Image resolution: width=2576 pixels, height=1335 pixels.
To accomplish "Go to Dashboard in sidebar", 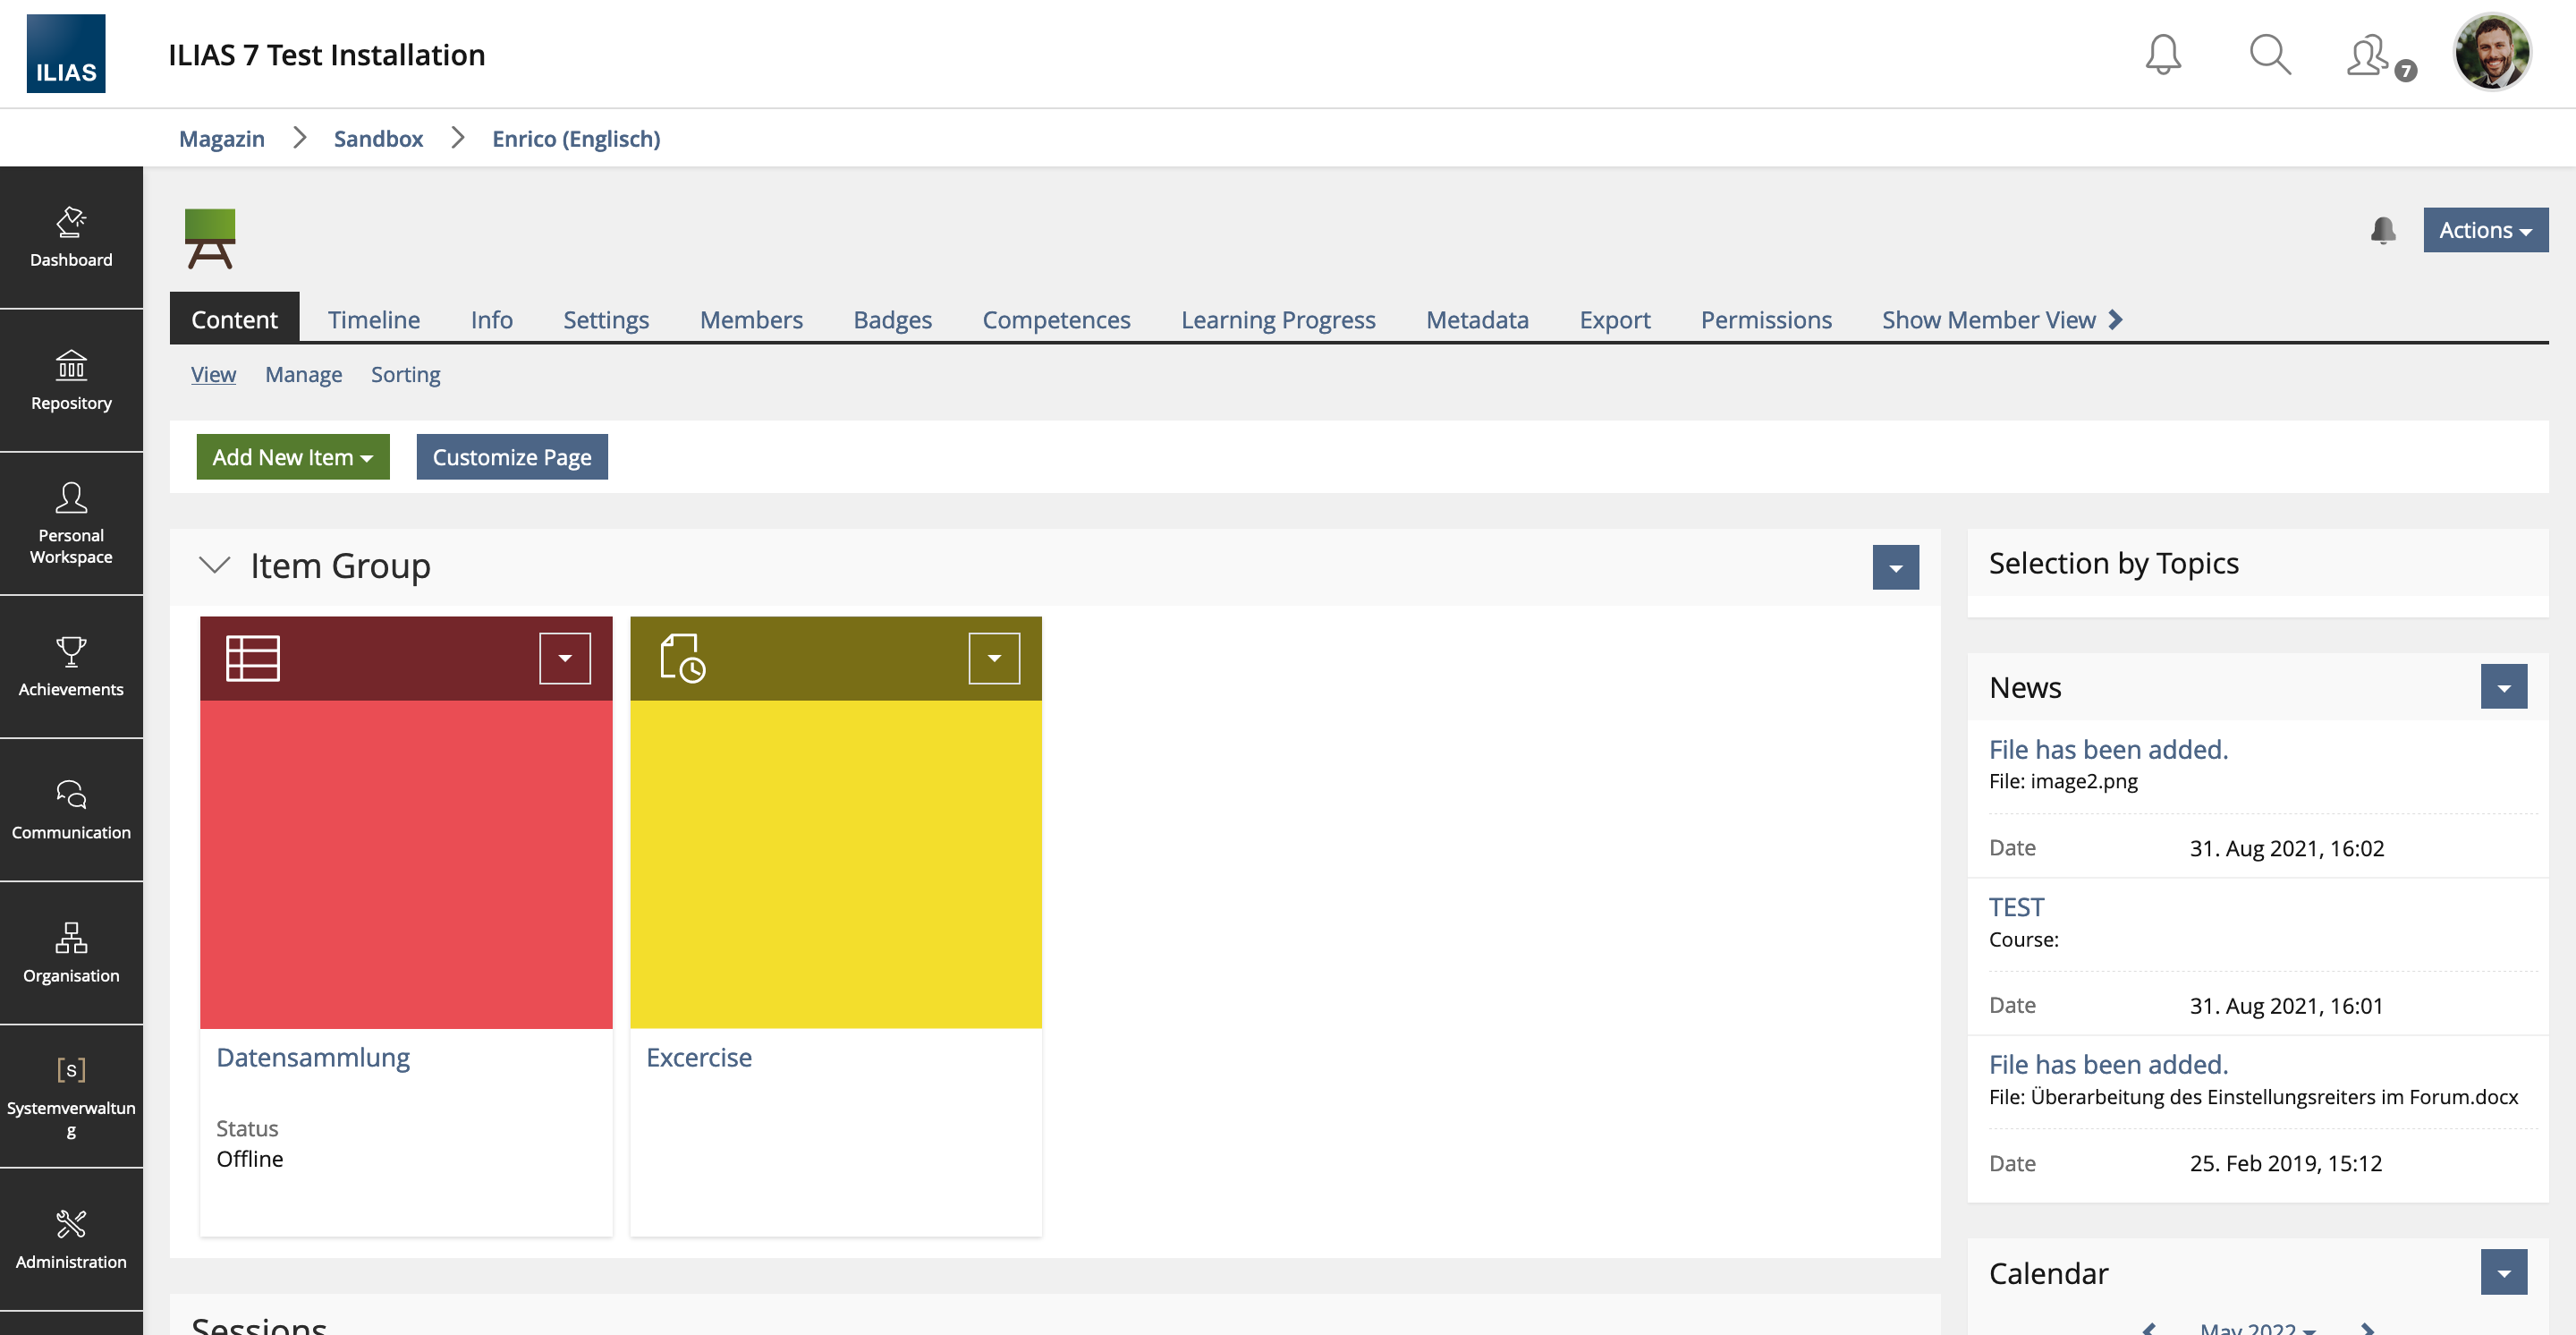I will tap(71, 237).
